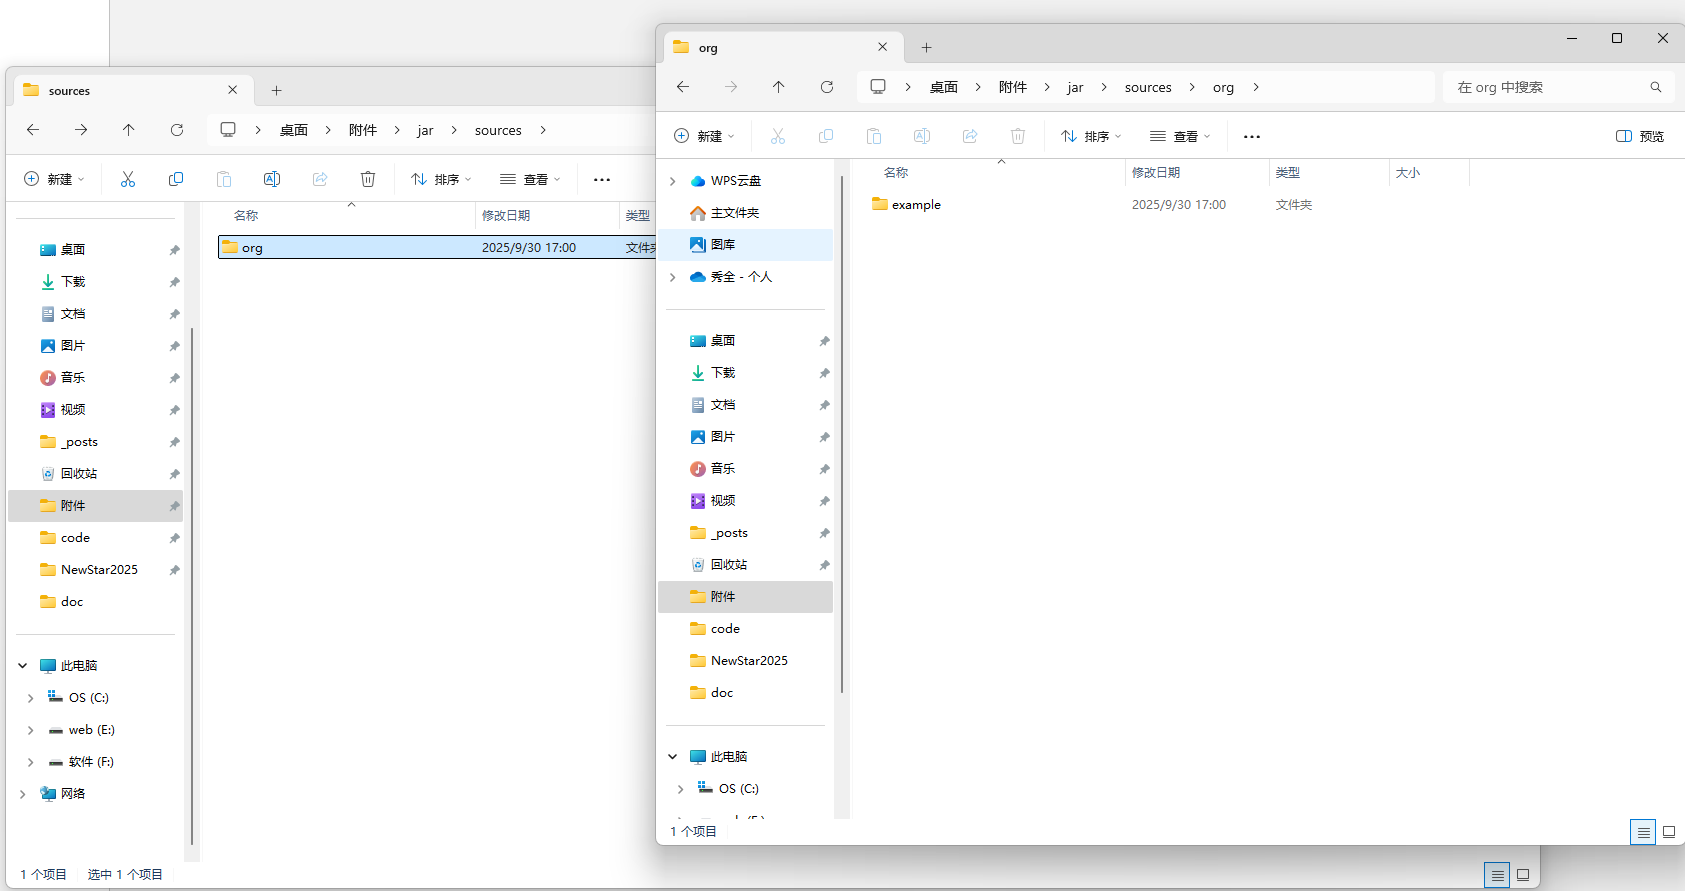
Task: Click the Cut icon in sources window
Action: (128, 179)
